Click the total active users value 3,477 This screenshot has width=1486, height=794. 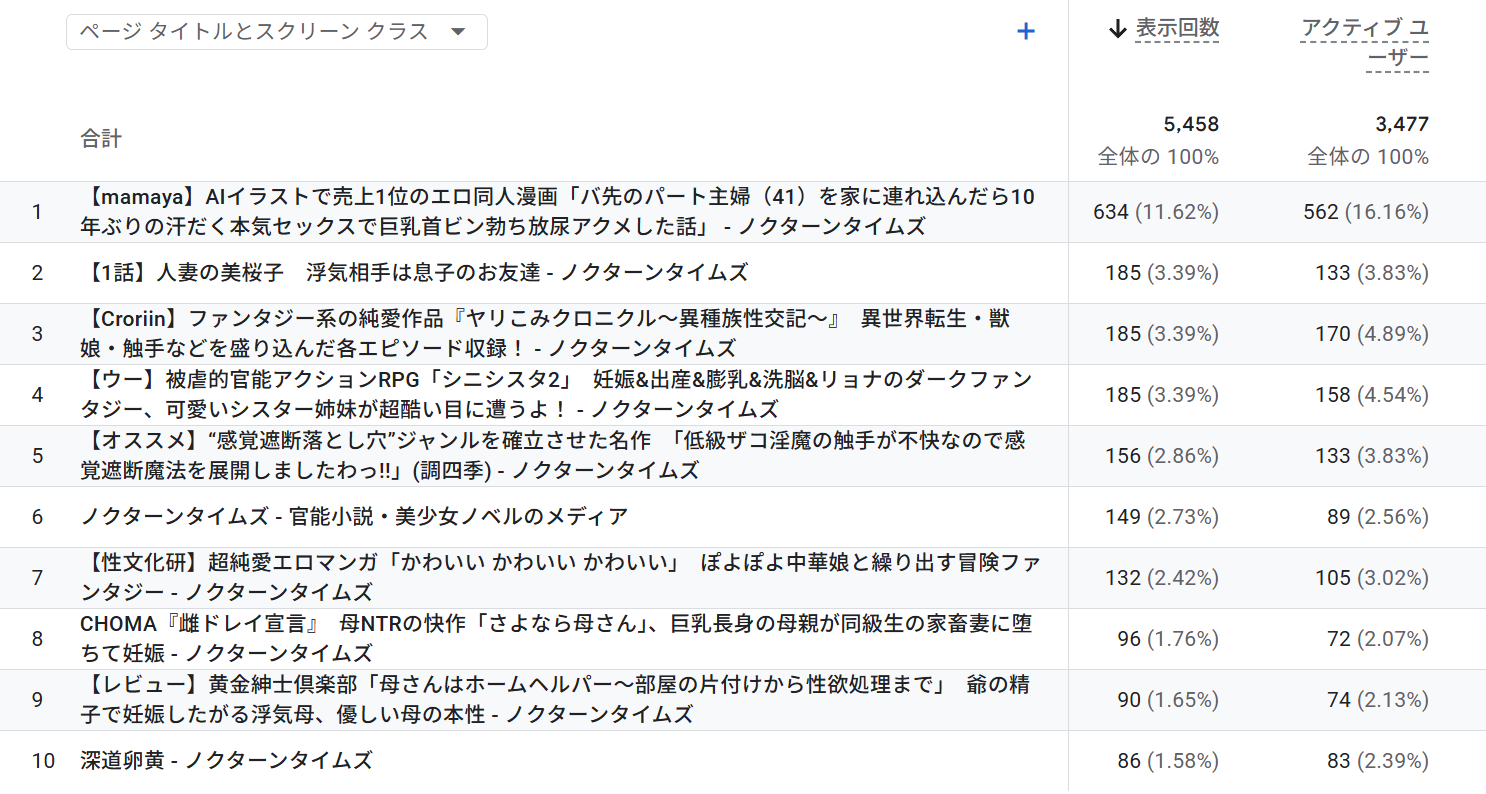[x=1401, y=125]
